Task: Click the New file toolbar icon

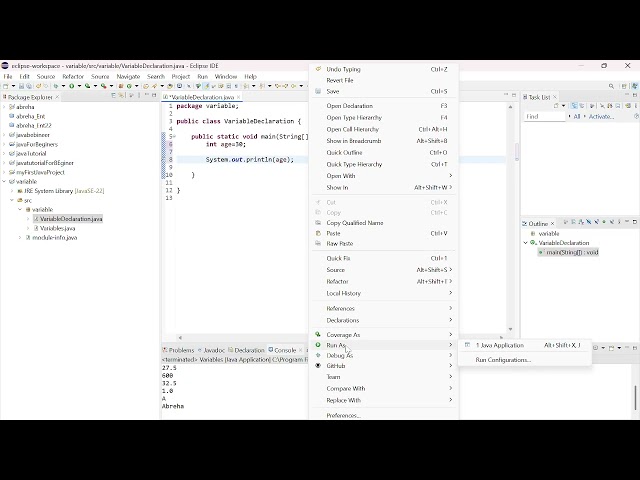Action: tap(5, 86)
